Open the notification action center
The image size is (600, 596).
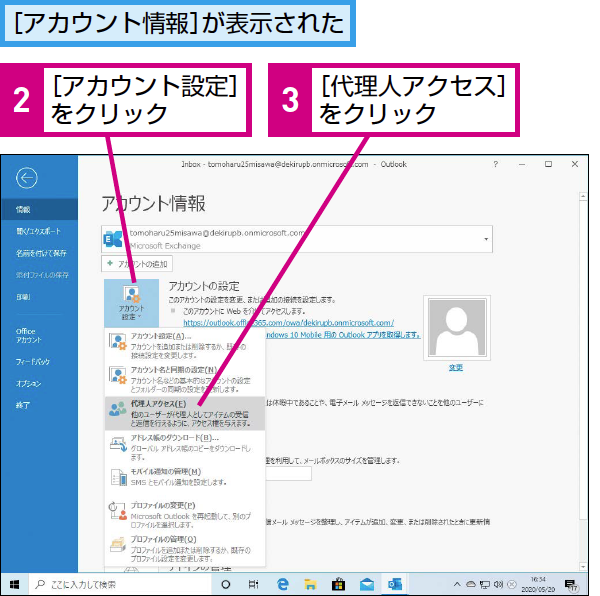tap(571, 585)
